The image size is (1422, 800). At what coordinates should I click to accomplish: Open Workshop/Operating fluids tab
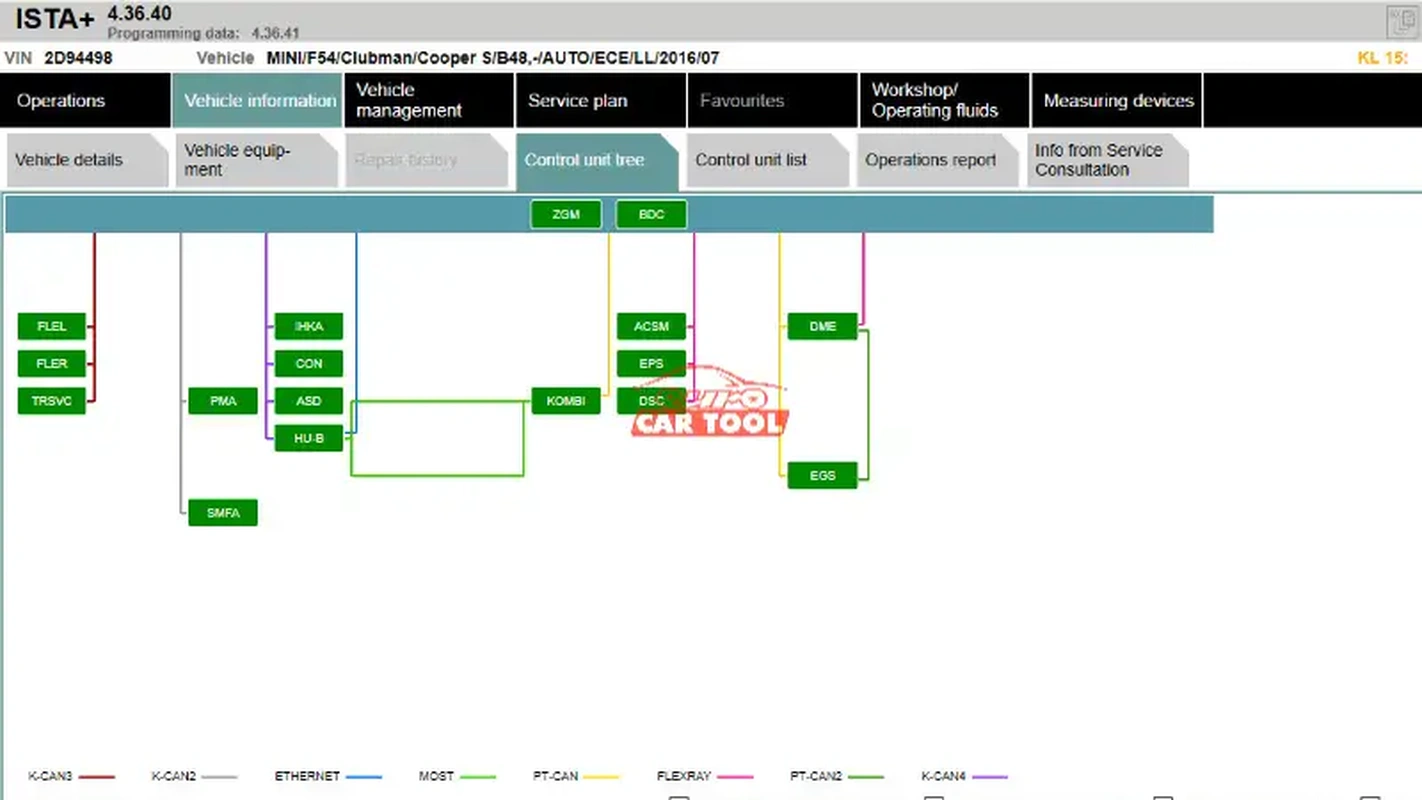click(x=944, y=100)
